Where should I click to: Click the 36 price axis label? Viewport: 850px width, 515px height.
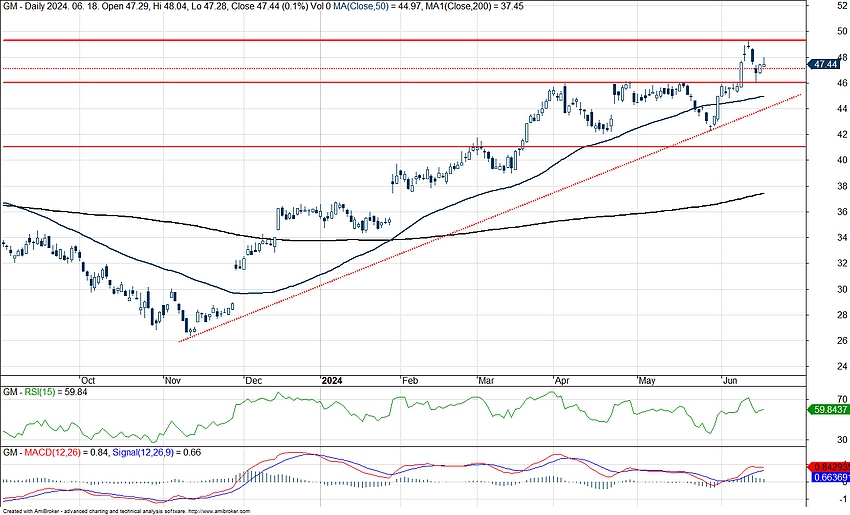tap(842, 211)
